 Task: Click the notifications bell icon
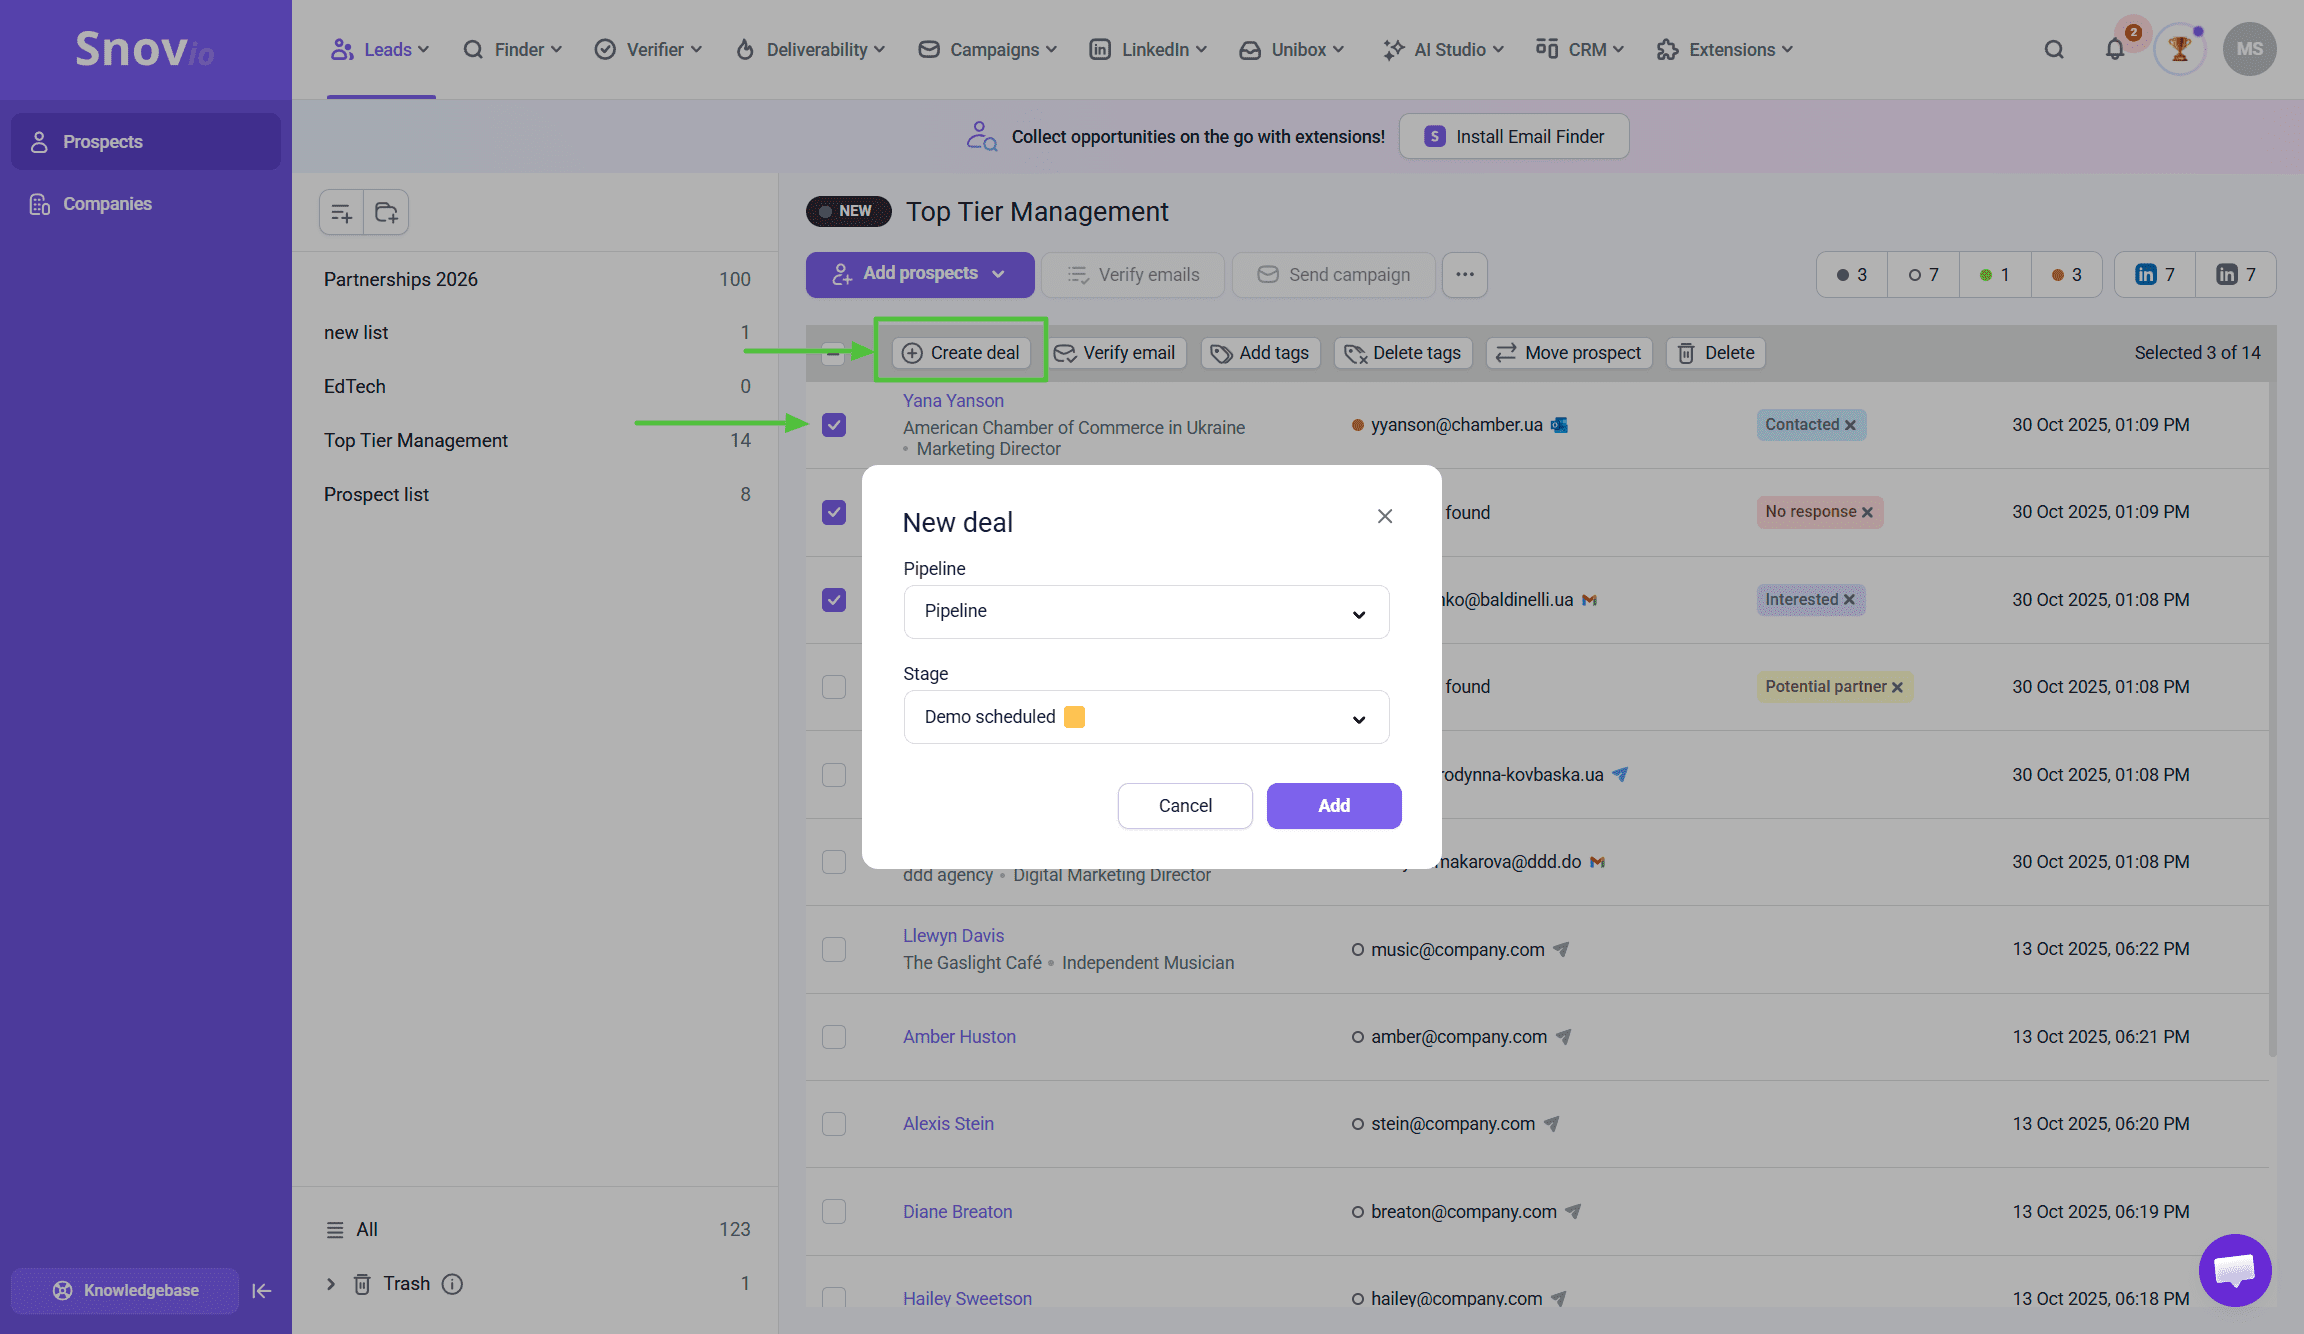[2114, 50]
